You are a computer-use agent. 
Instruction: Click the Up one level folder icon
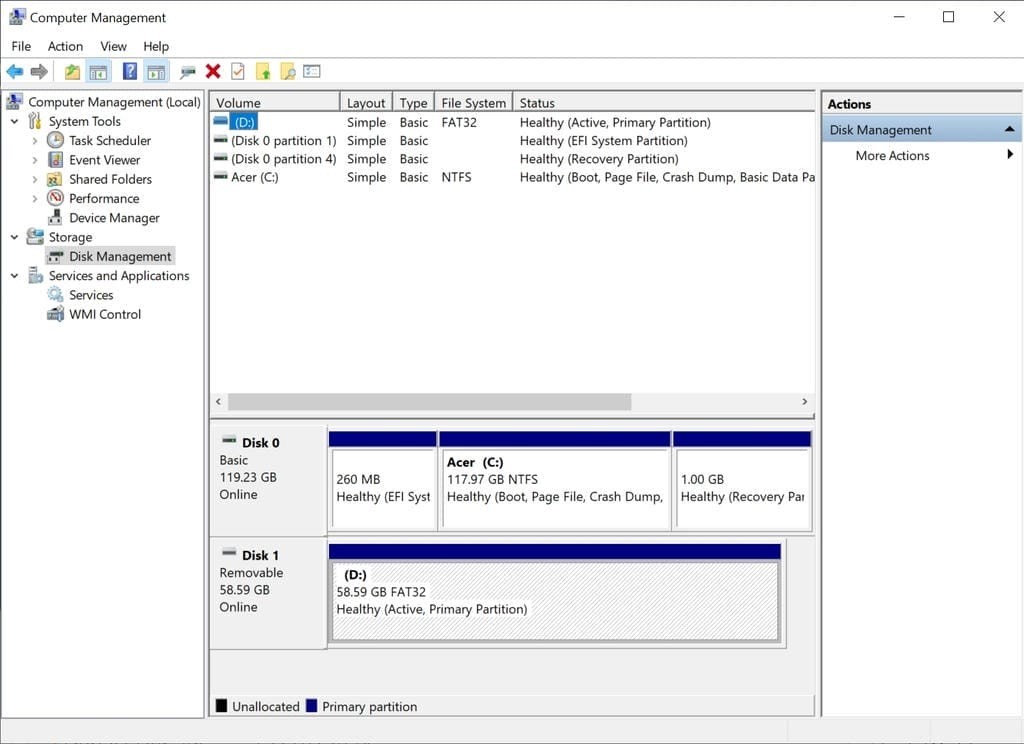pyautogui.click(x=72, y=71)
